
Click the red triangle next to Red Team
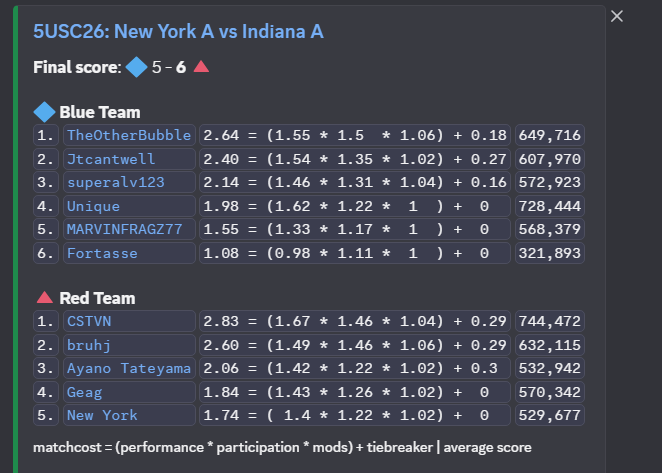pos(45,298)
